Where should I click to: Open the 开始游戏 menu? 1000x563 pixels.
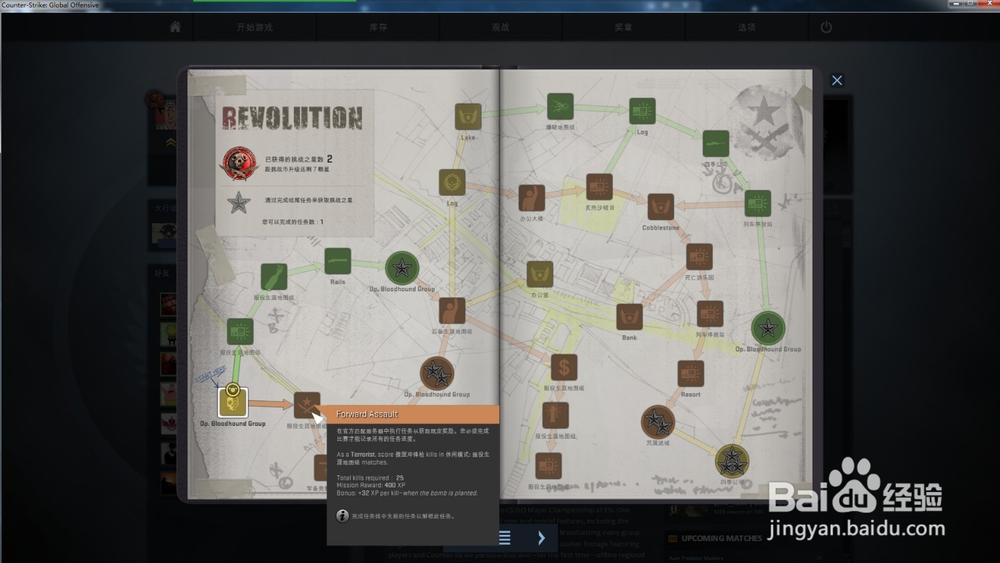tap(254, 27)
